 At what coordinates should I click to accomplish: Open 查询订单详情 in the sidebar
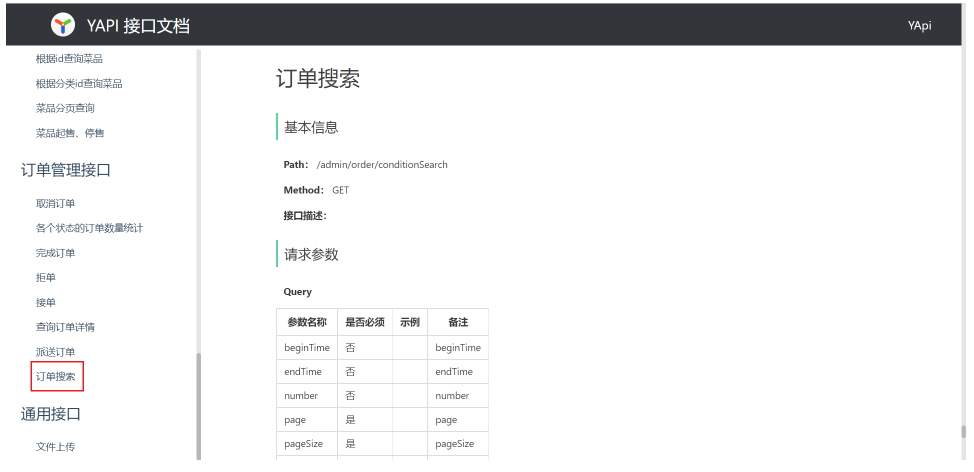coord(65,327)
